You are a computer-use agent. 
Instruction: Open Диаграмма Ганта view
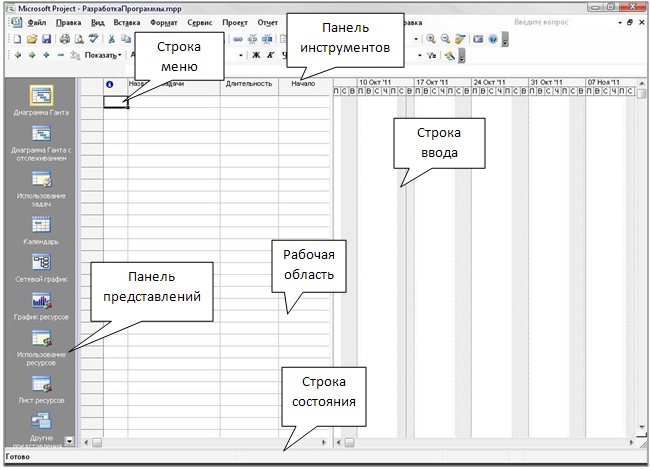(x=41, y=101)
